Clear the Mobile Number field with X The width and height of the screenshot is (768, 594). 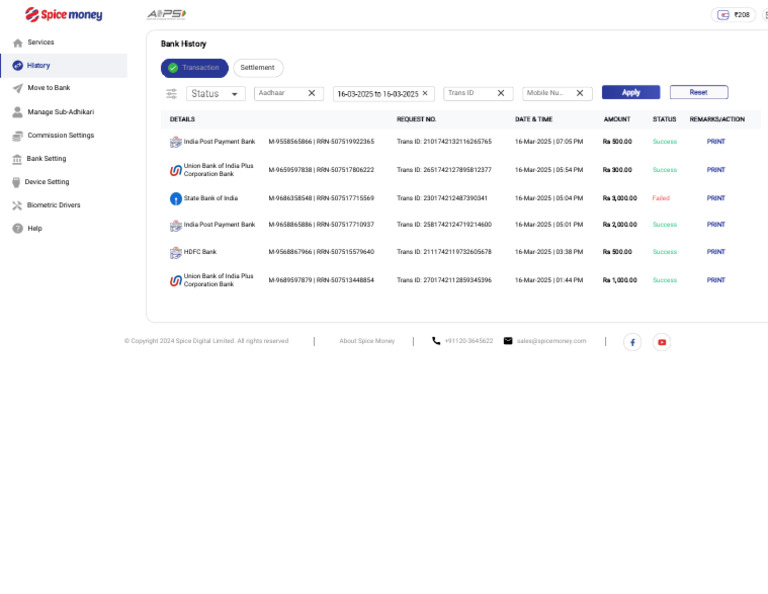pyautogui.click(x=579, y=93)
